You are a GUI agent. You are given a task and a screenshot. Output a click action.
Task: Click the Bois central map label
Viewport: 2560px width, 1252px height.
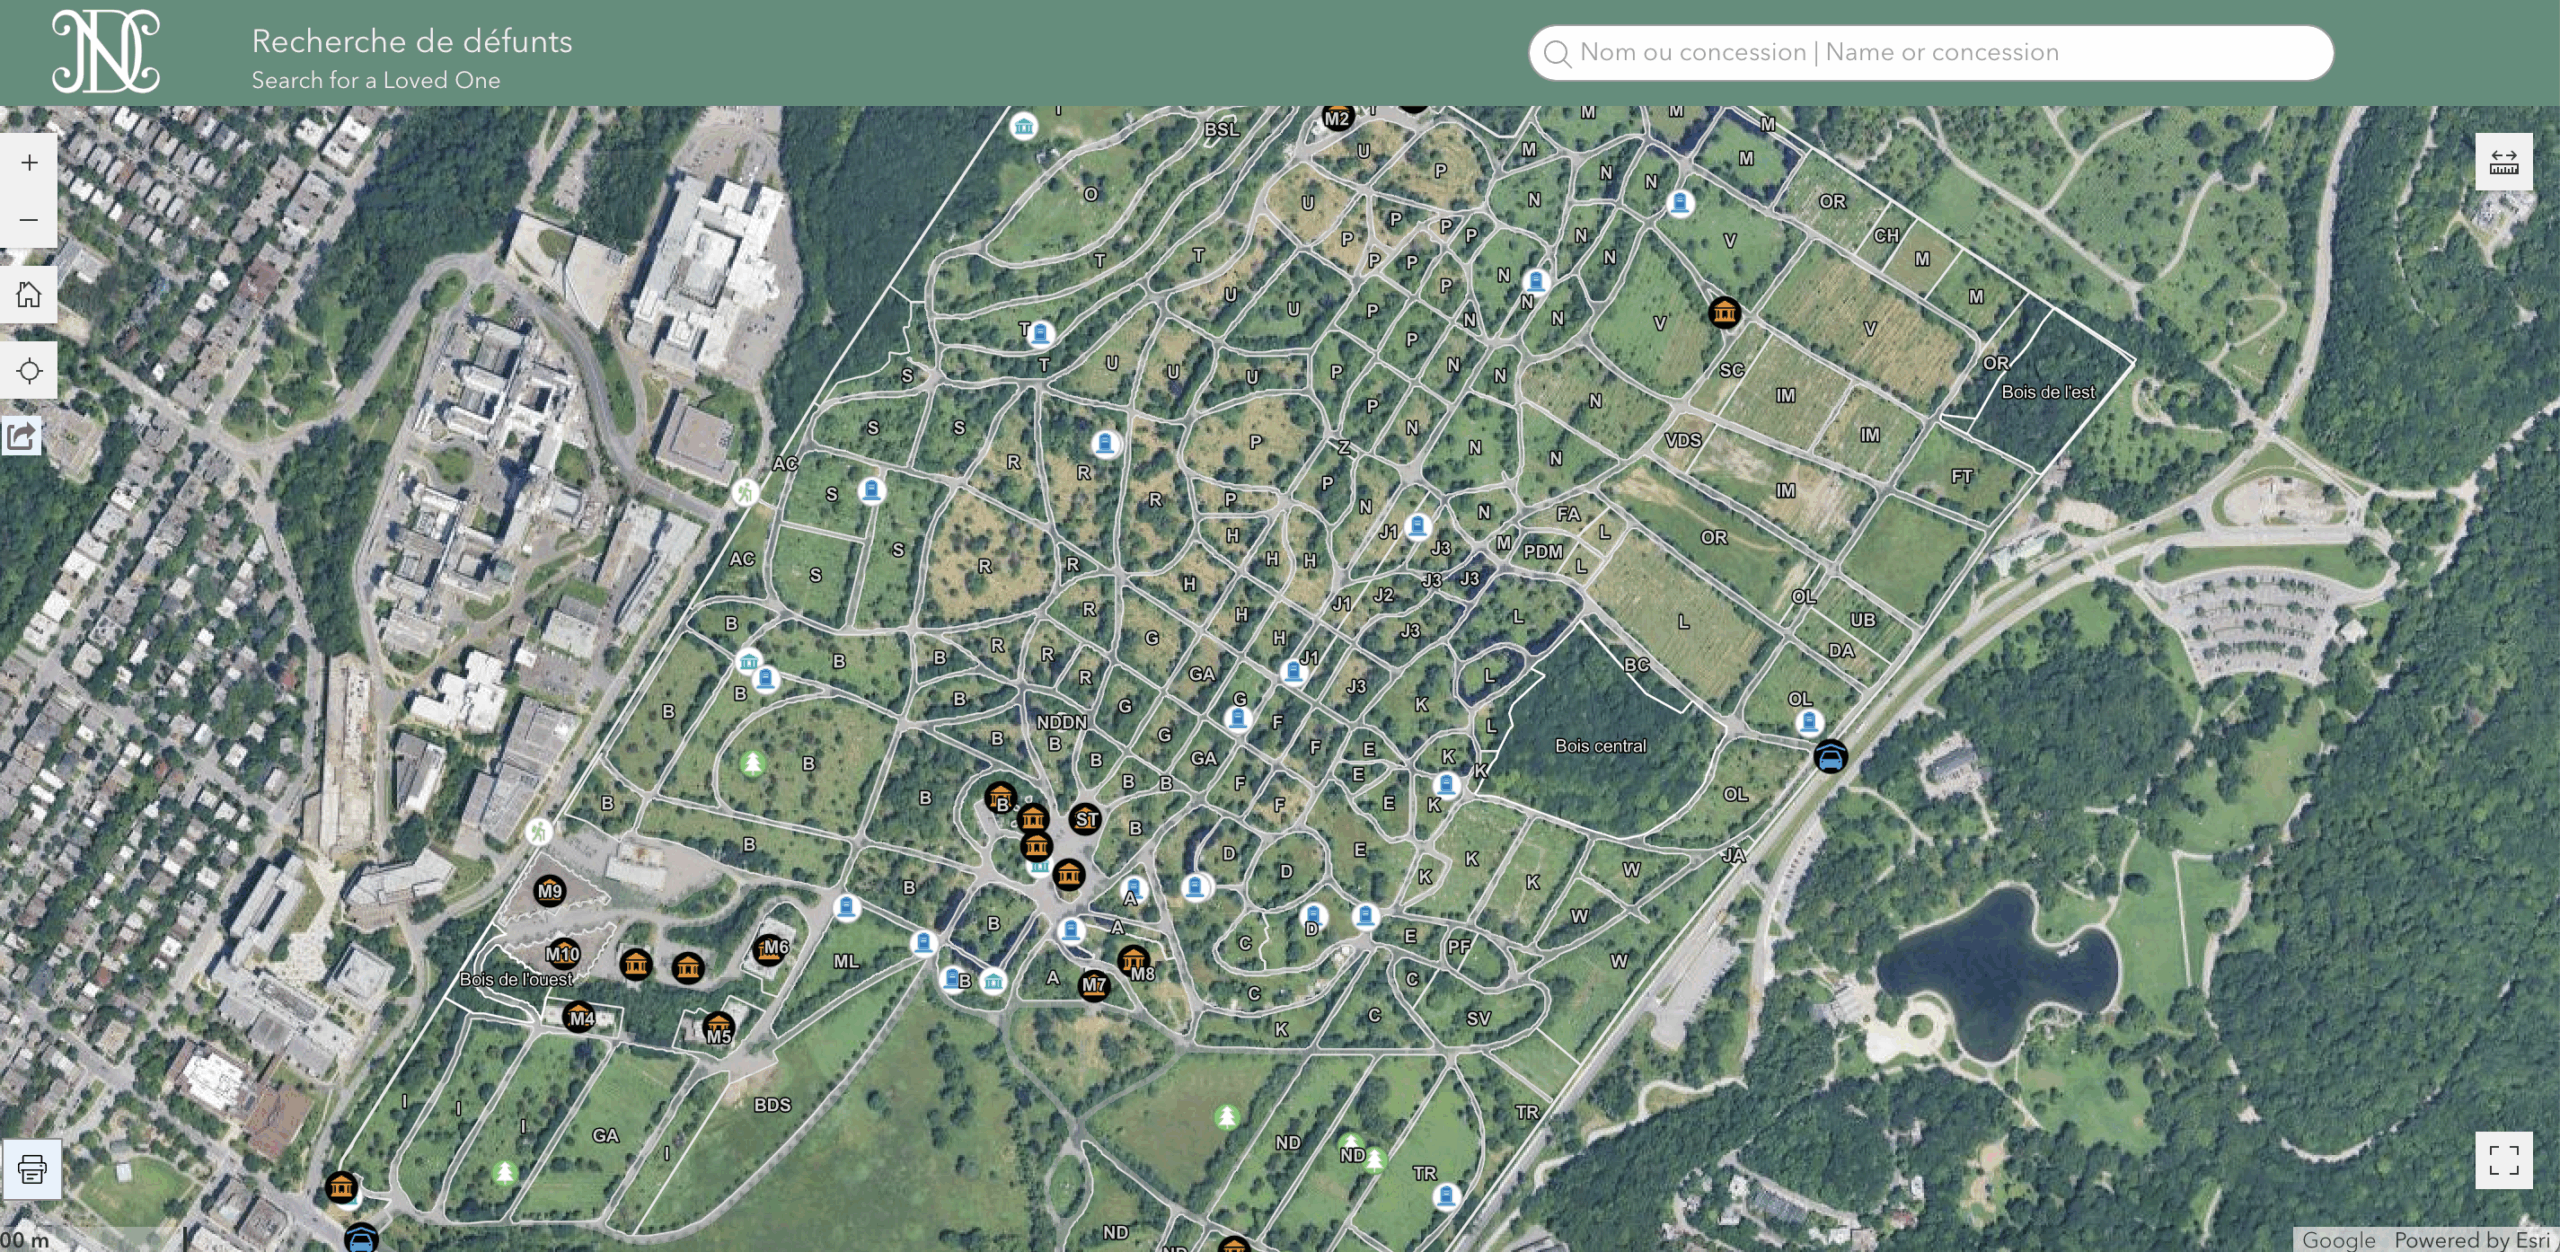(1600, 746)
